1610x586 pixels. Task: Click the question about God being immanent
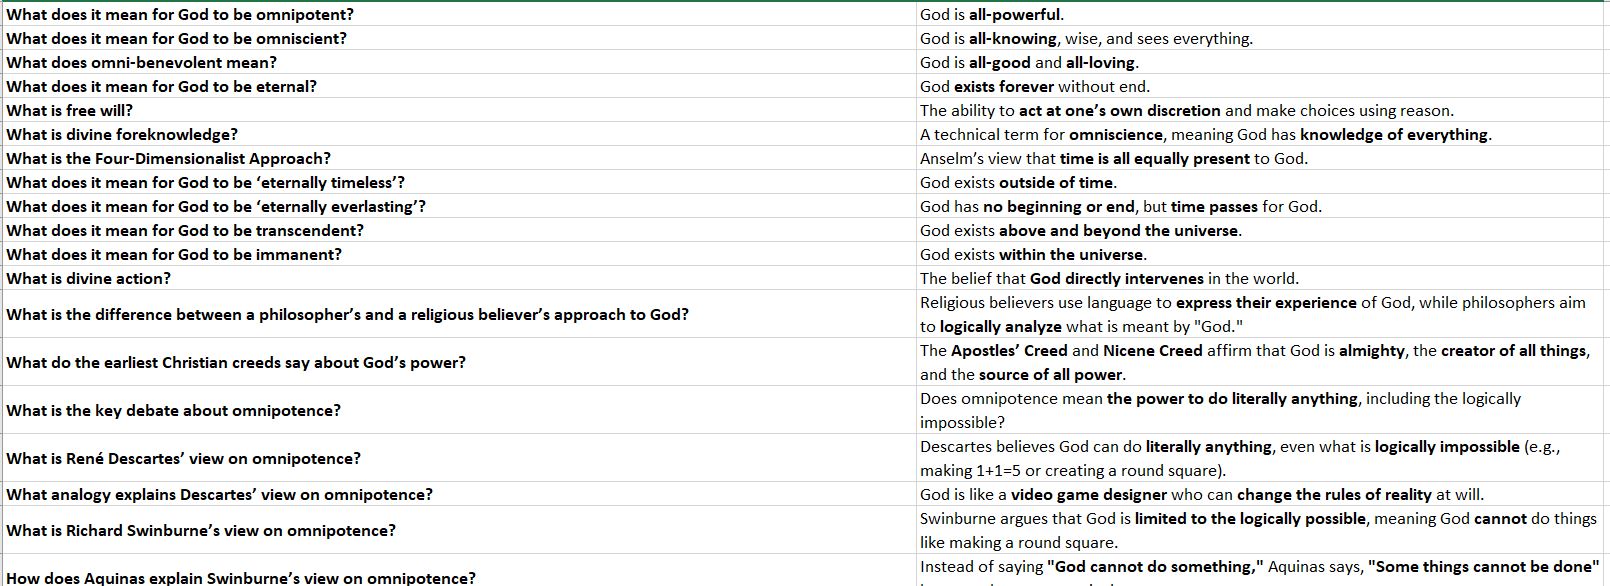(x=174, y=254)
